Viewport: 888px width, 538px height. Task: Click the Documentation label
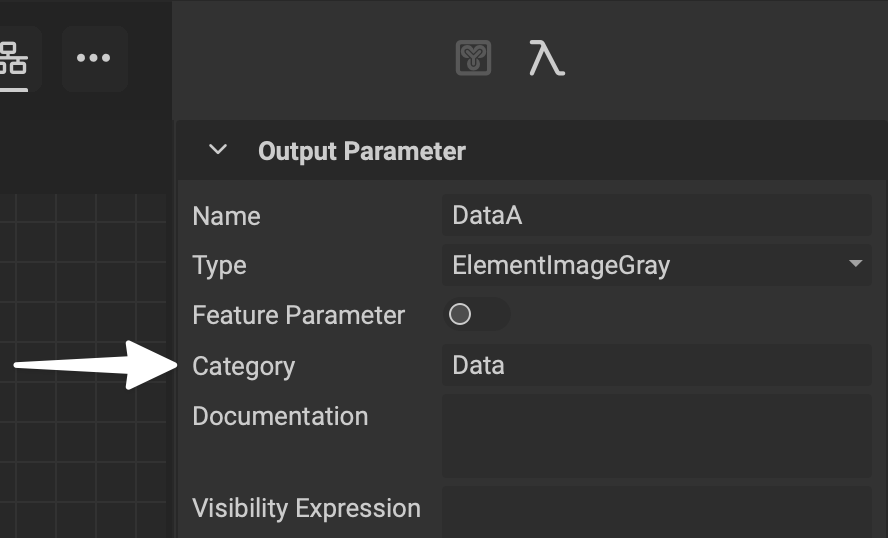coord(280,416)
